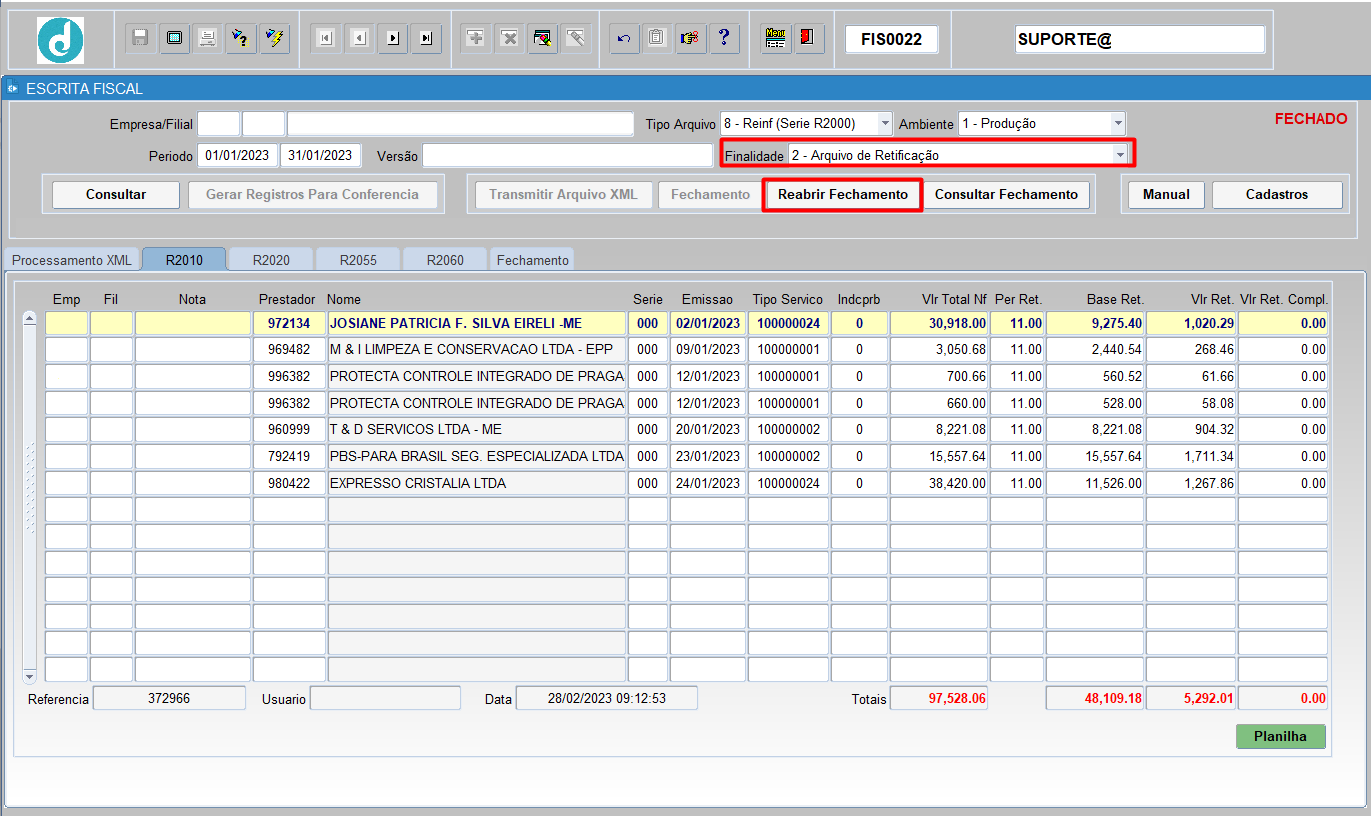This screenshot has width=1371, height=816.
Task: Click the grid scroll down arrow
Action: click(29, 676)
